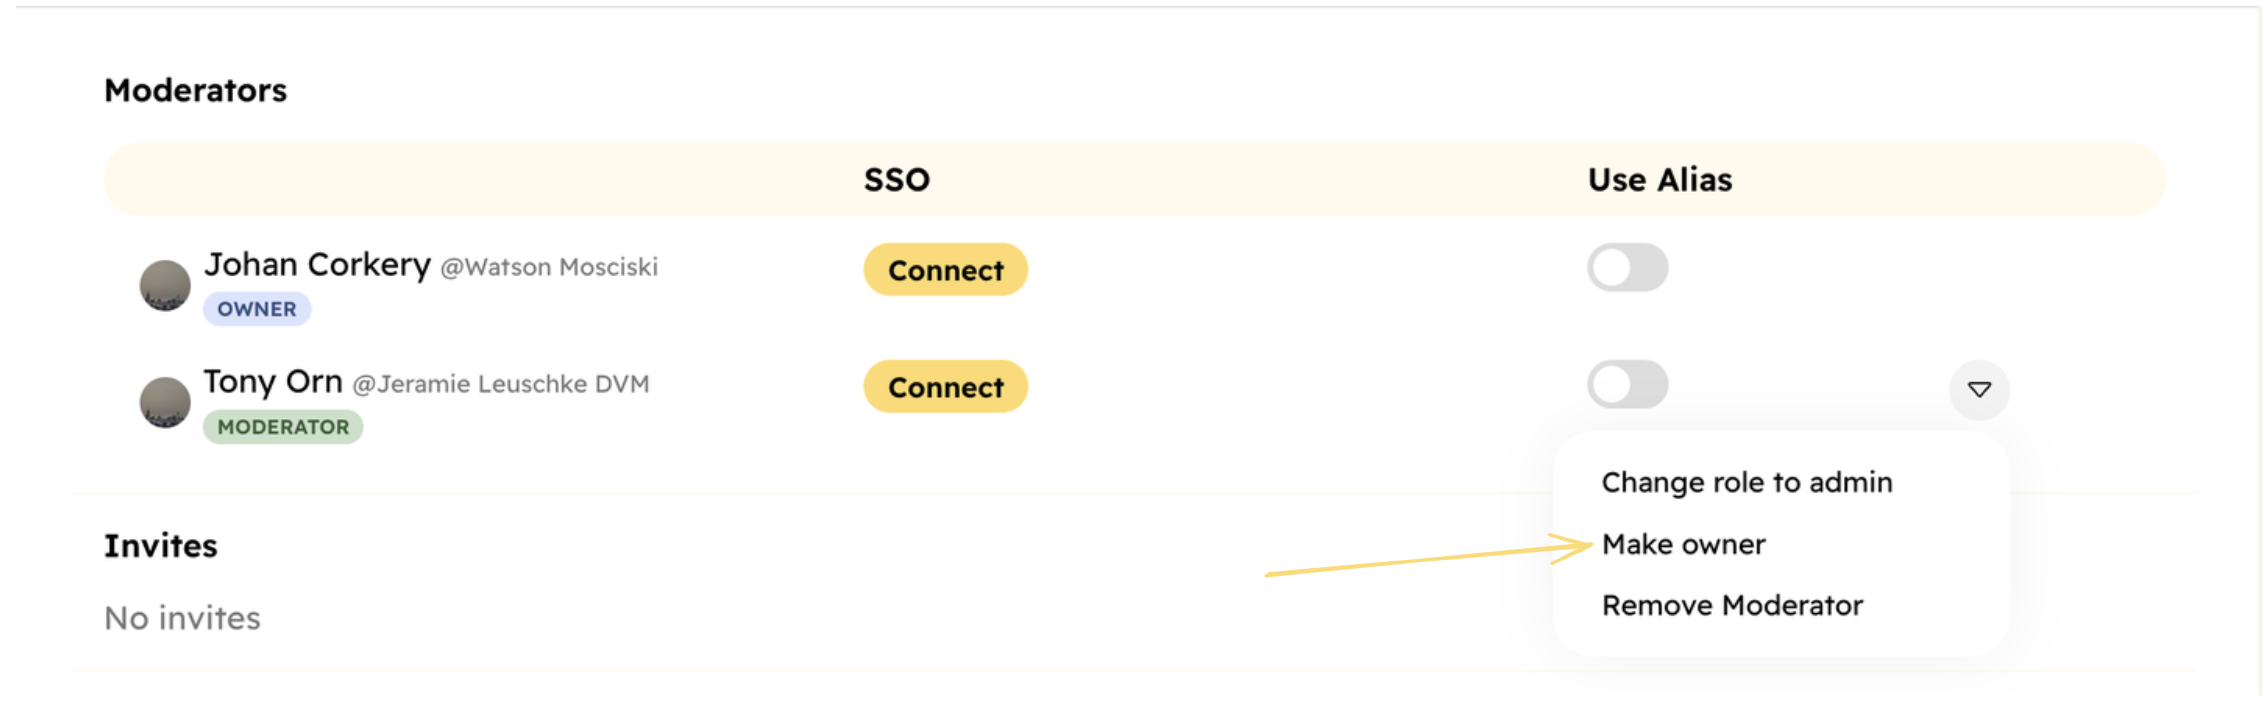
Task: Click the Use Alias column header
Action: click(x=1660, y=180)
